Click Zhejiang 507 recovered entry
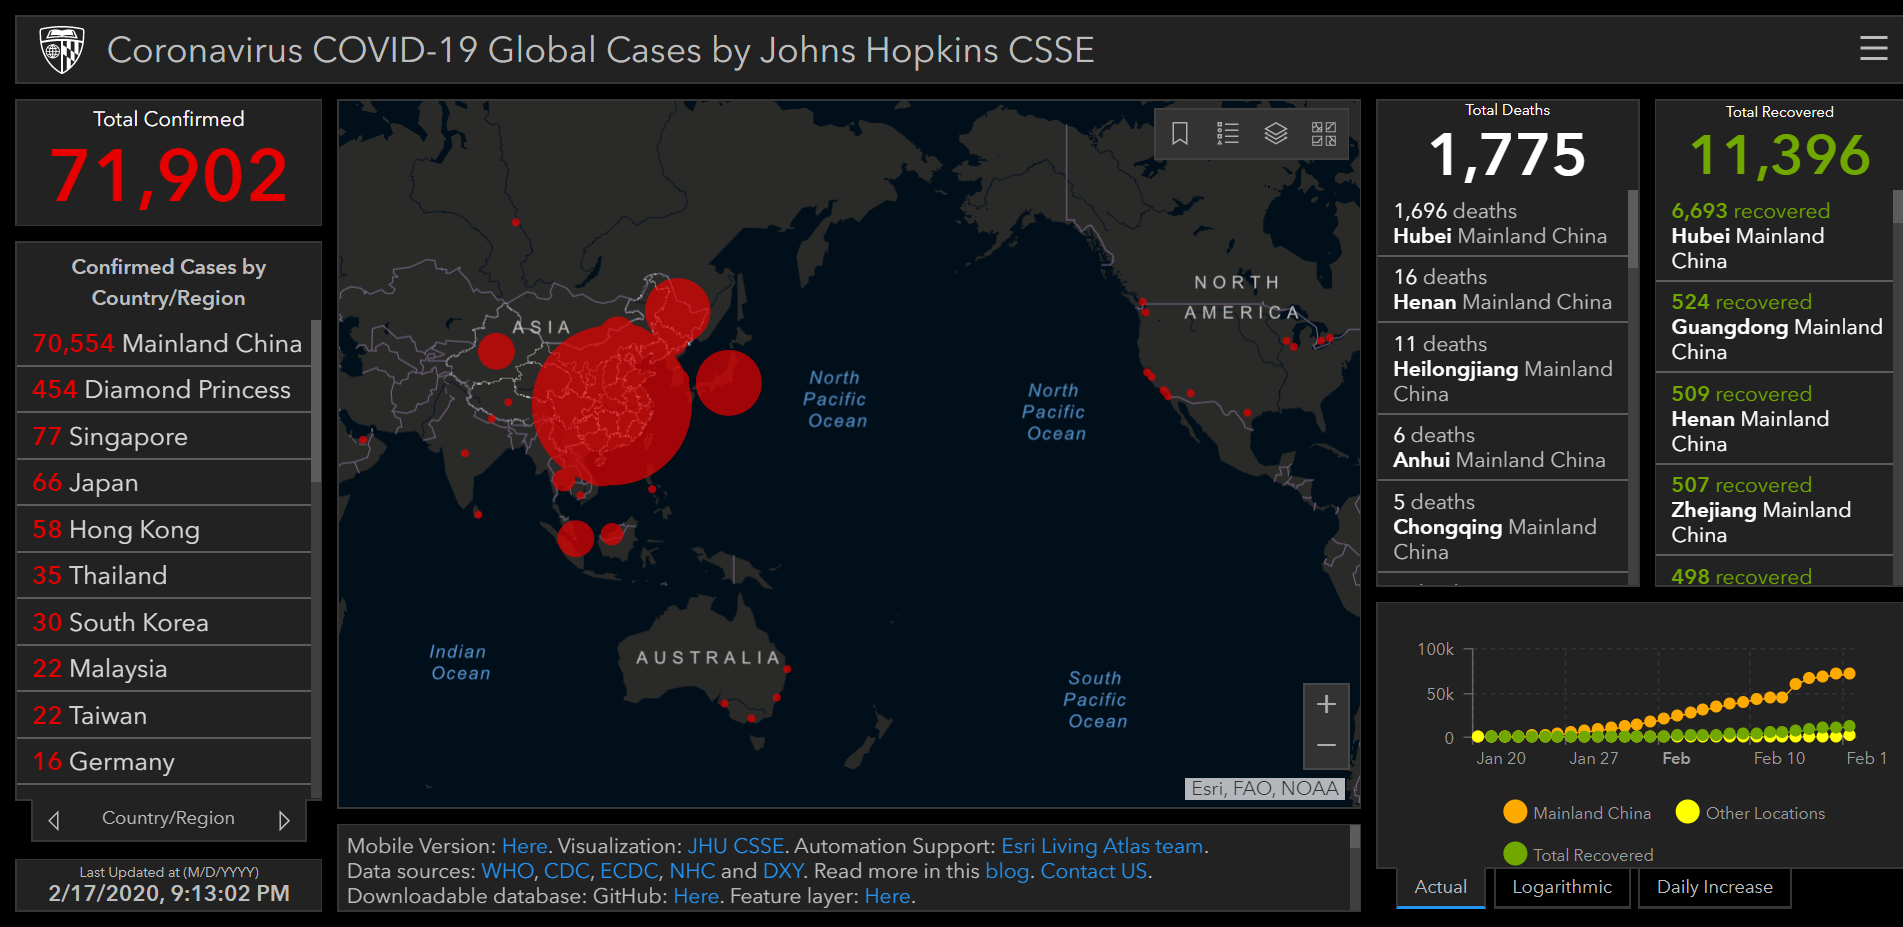1903x927 pixels. (1774, 509)
